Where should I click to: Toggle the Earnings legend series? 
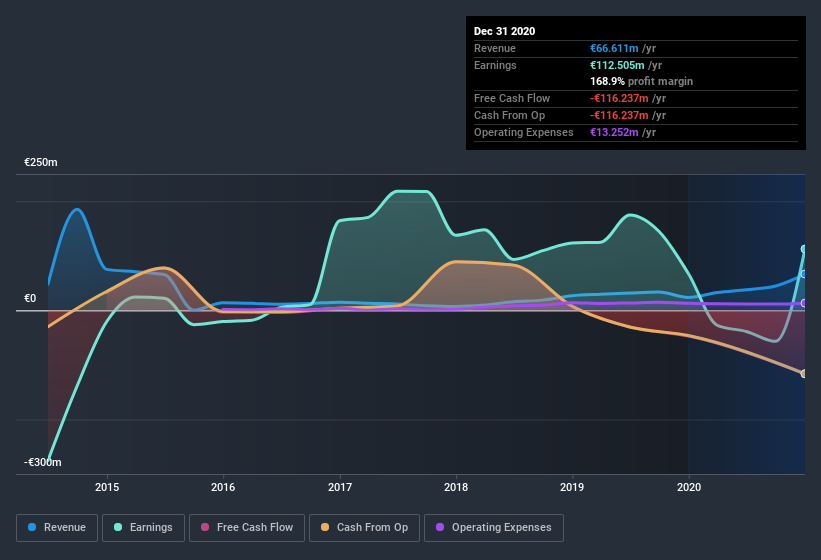pyautogui.click(x=142, y=527)
